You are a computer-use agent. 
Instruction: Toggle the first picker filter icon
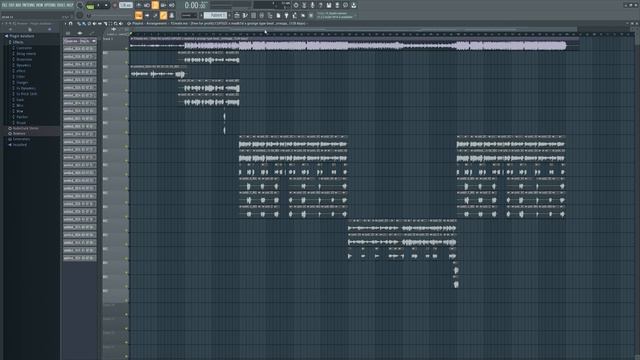[x=68, y=33]
